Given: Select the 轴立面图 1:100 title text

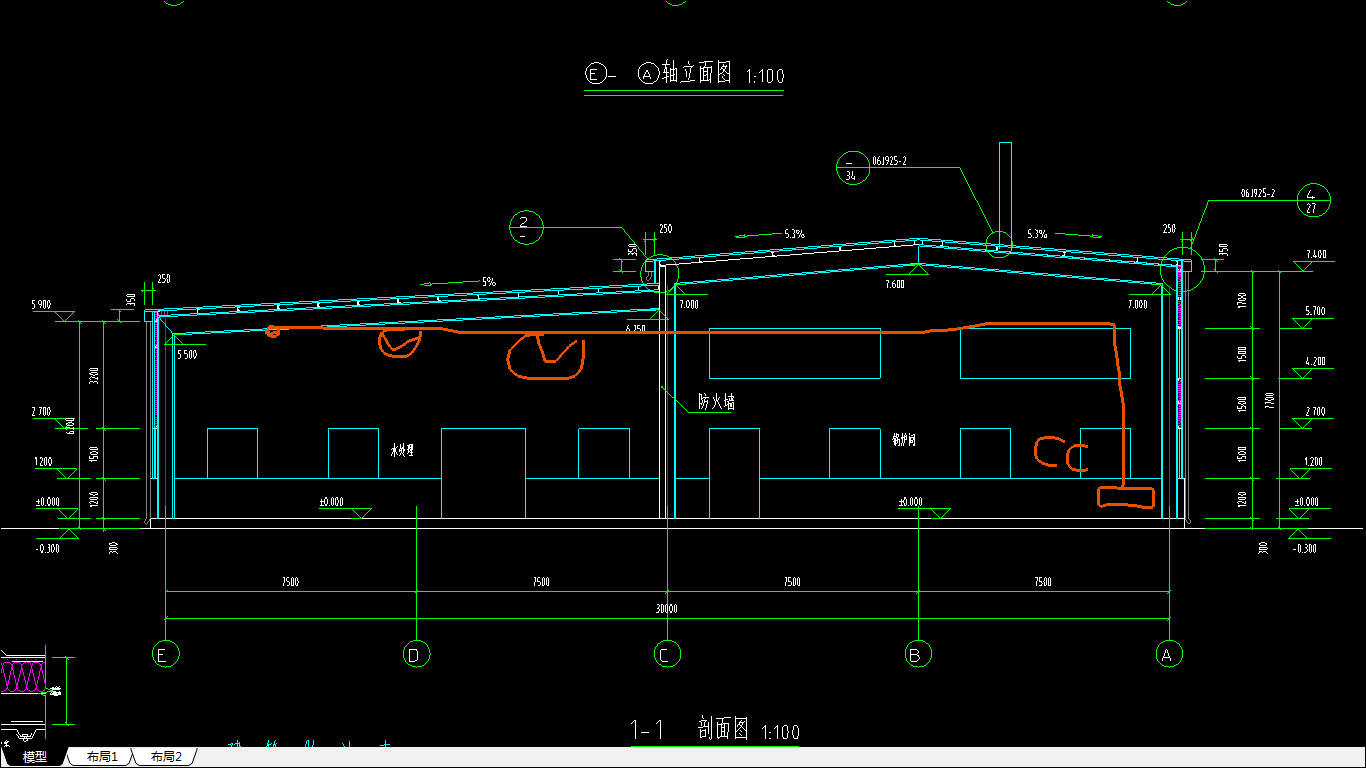Looking at the screenshot, I should (723, 73).
